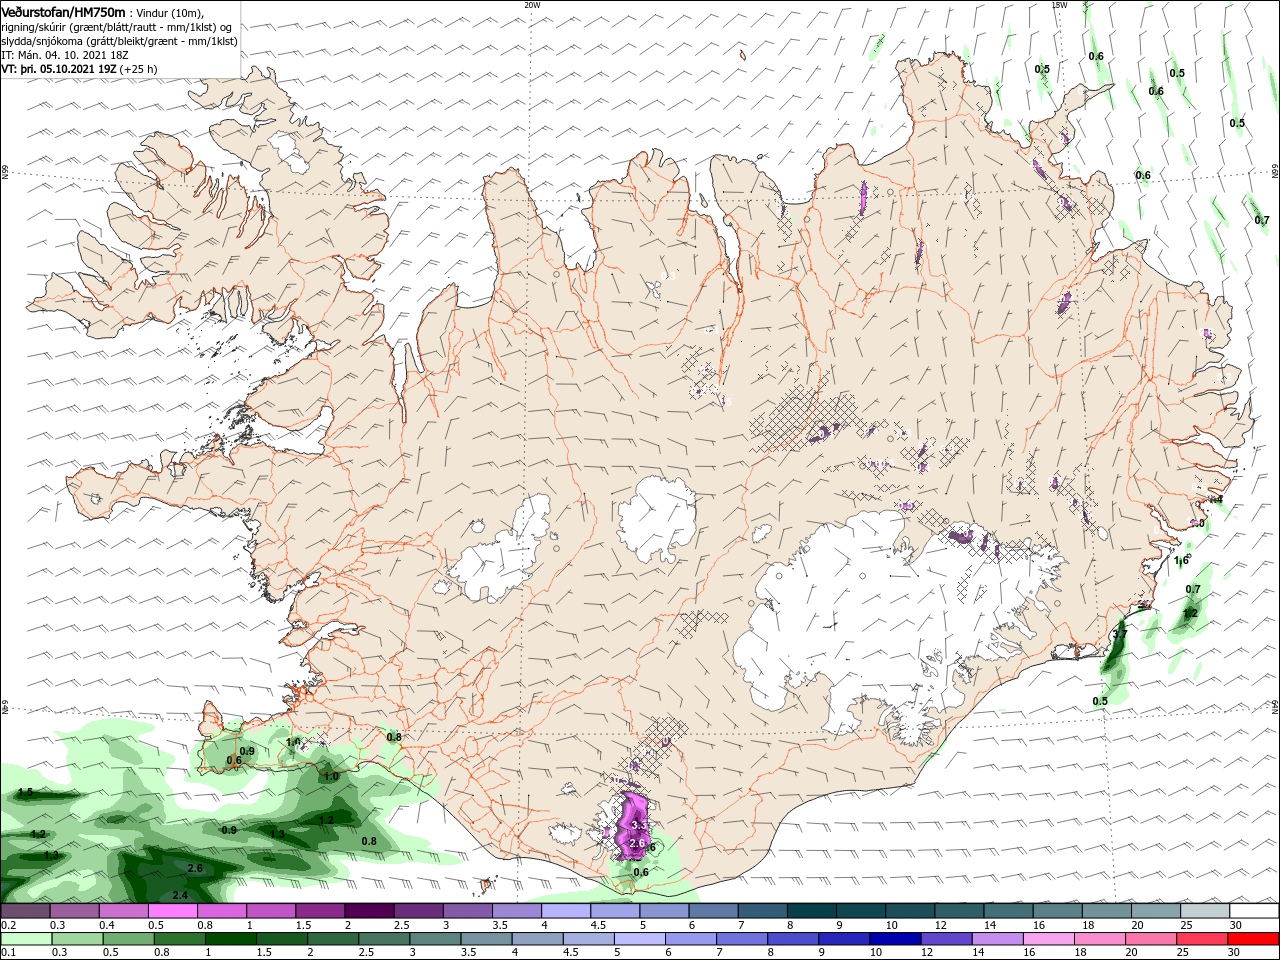The image size is (1280, 960).
Task: Click the '20W' longitude label
Action: (x=532, y=5)
